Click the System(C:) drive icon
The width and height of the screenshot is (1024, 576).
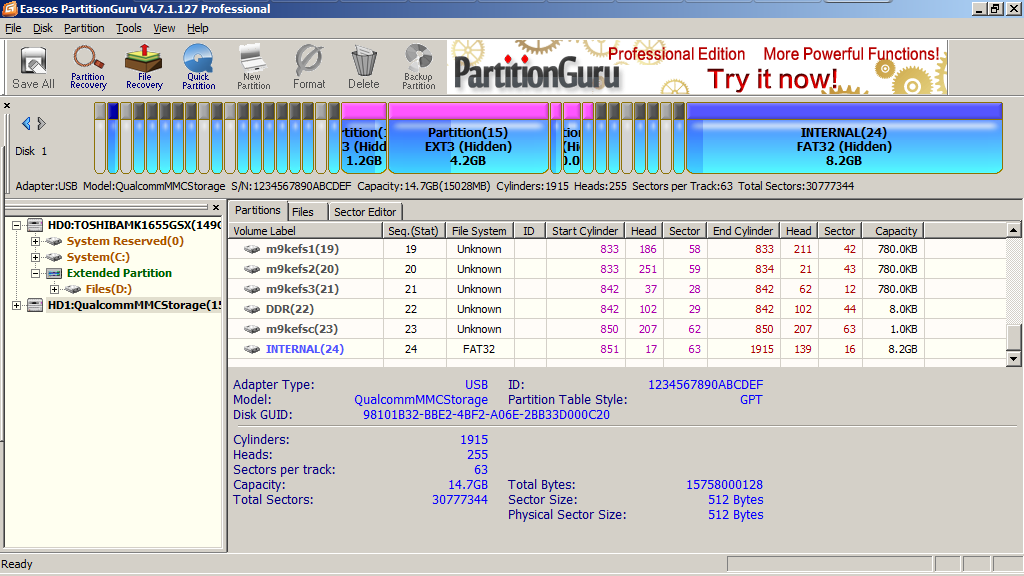(x=54, y=257)
